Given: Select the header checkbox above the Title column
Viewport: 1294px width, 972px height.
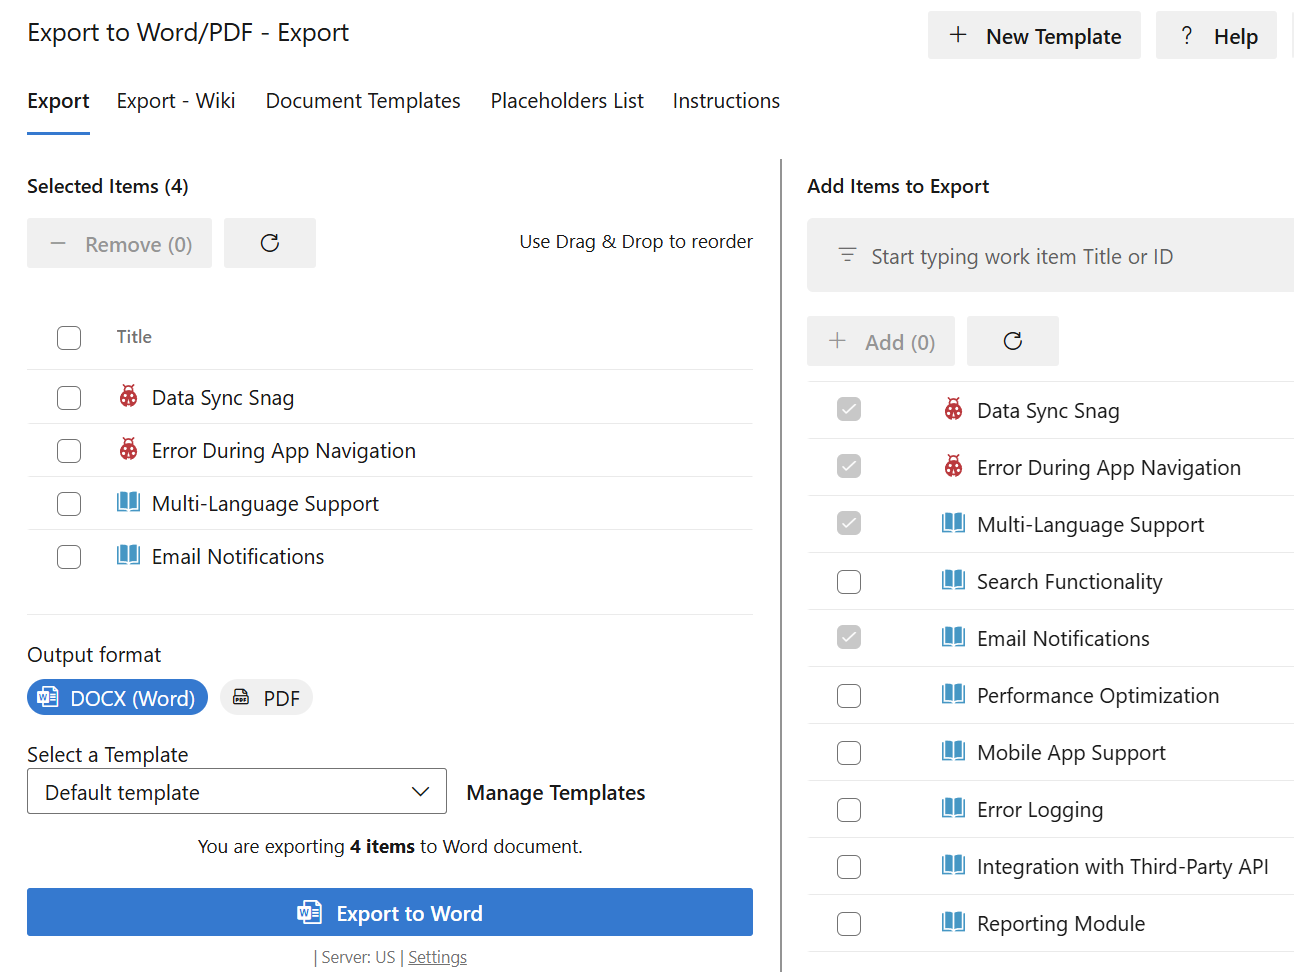Looking at the screenshot, I should pyautogui.click(x=69, y=337).
